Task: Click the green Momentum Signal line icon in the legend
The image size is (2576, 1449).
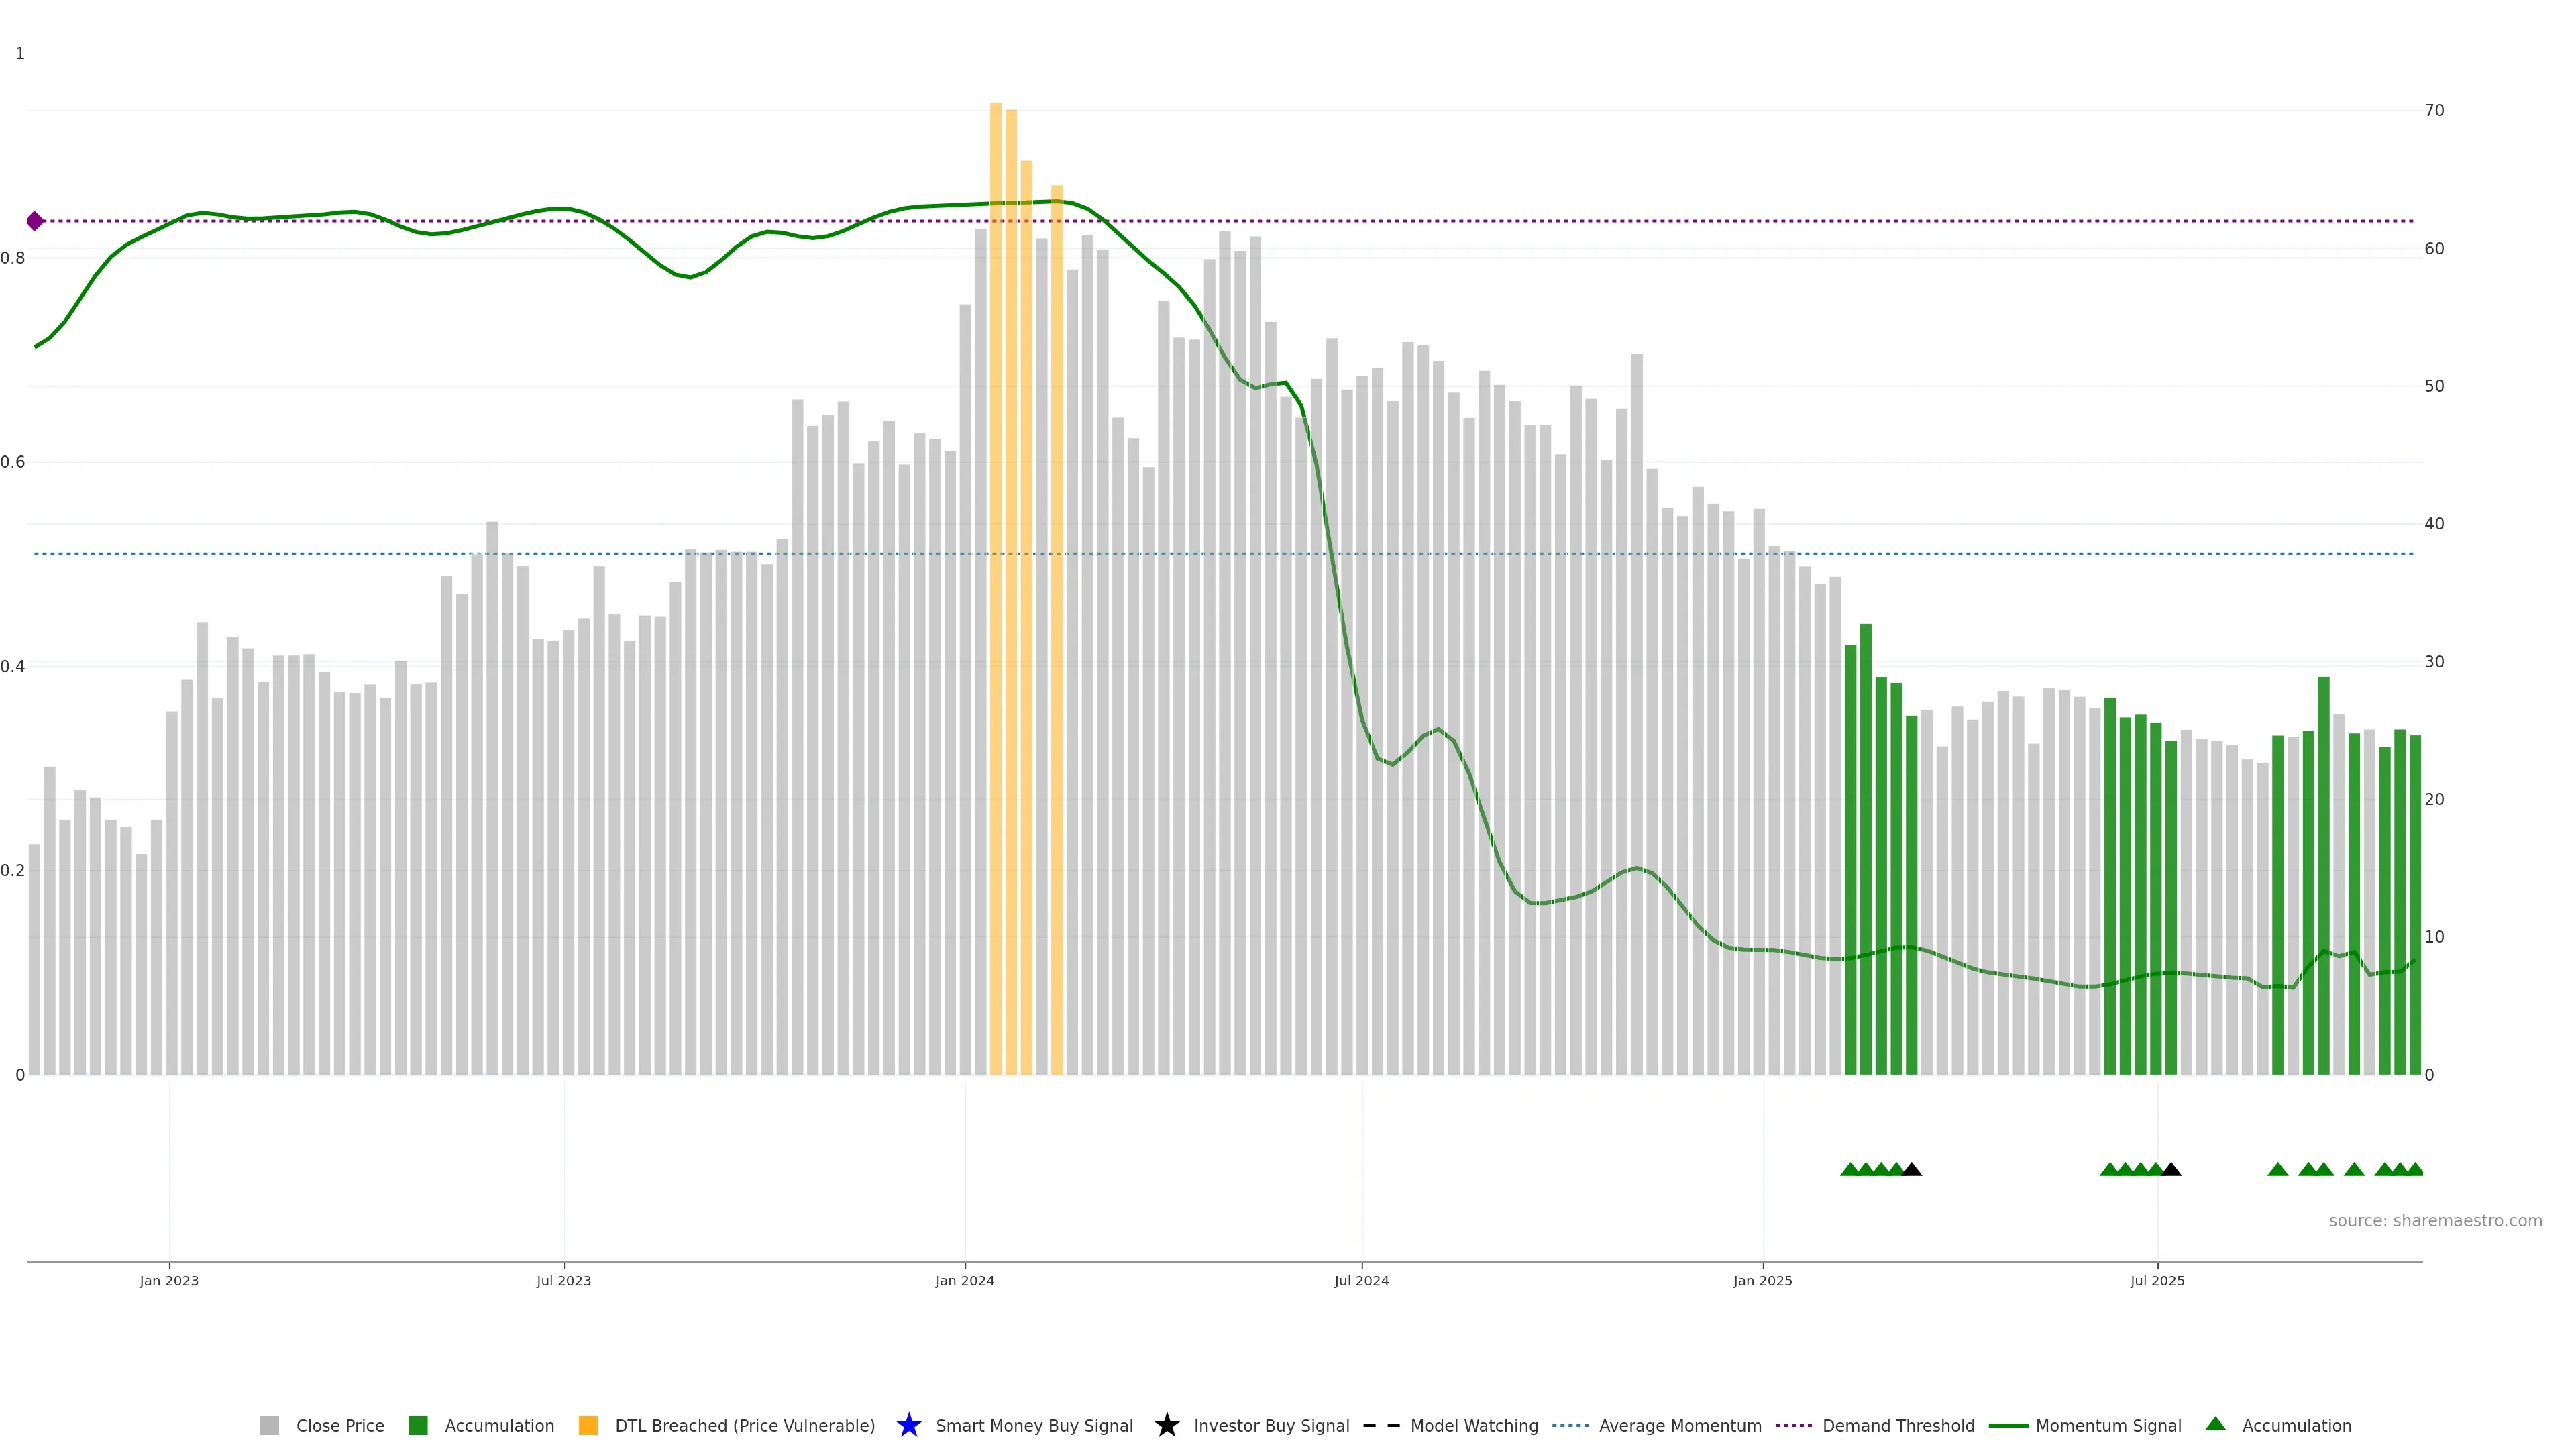Action: [2008, 1425]
